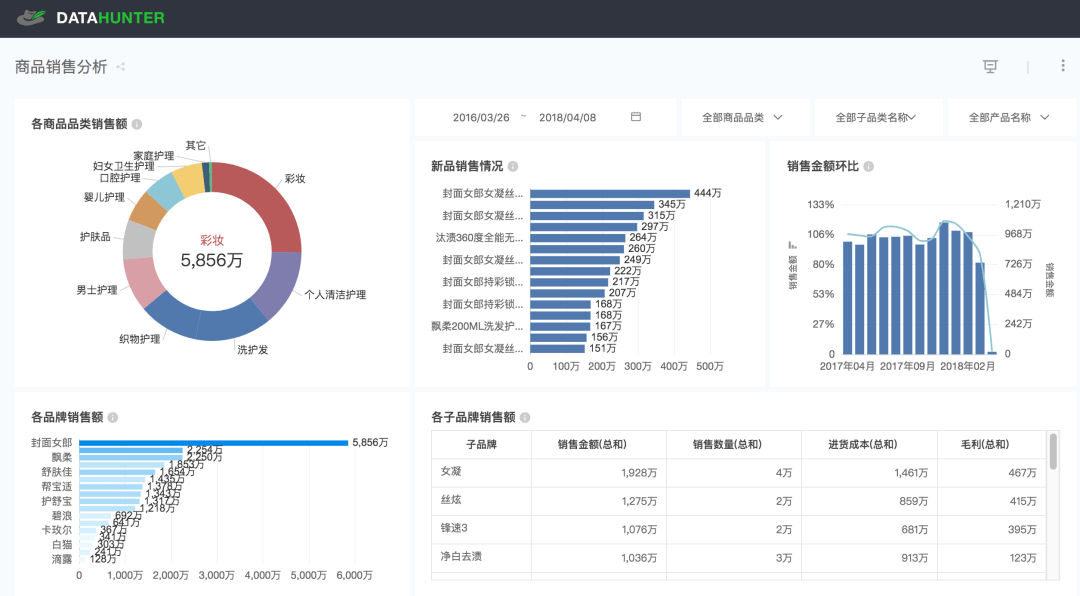Expand the 全部商品品类 dropdown
The height and width of the screenshot is (596, 1080).
coord(742,117)
